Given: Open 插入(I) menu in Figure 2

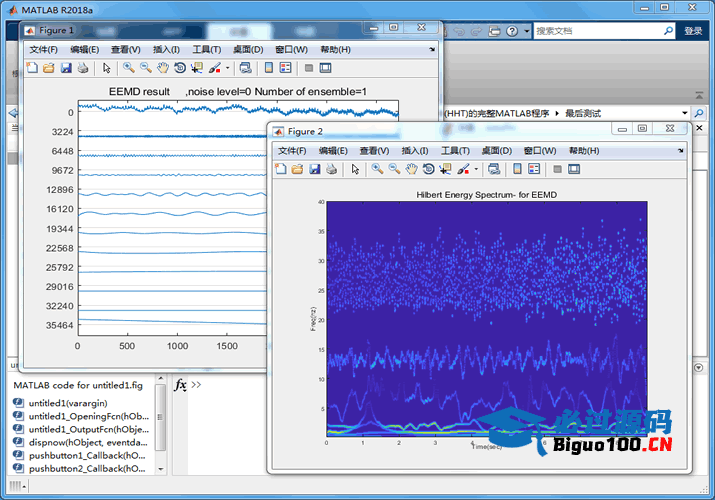Looking at the screenshot, I should point(414,150).
